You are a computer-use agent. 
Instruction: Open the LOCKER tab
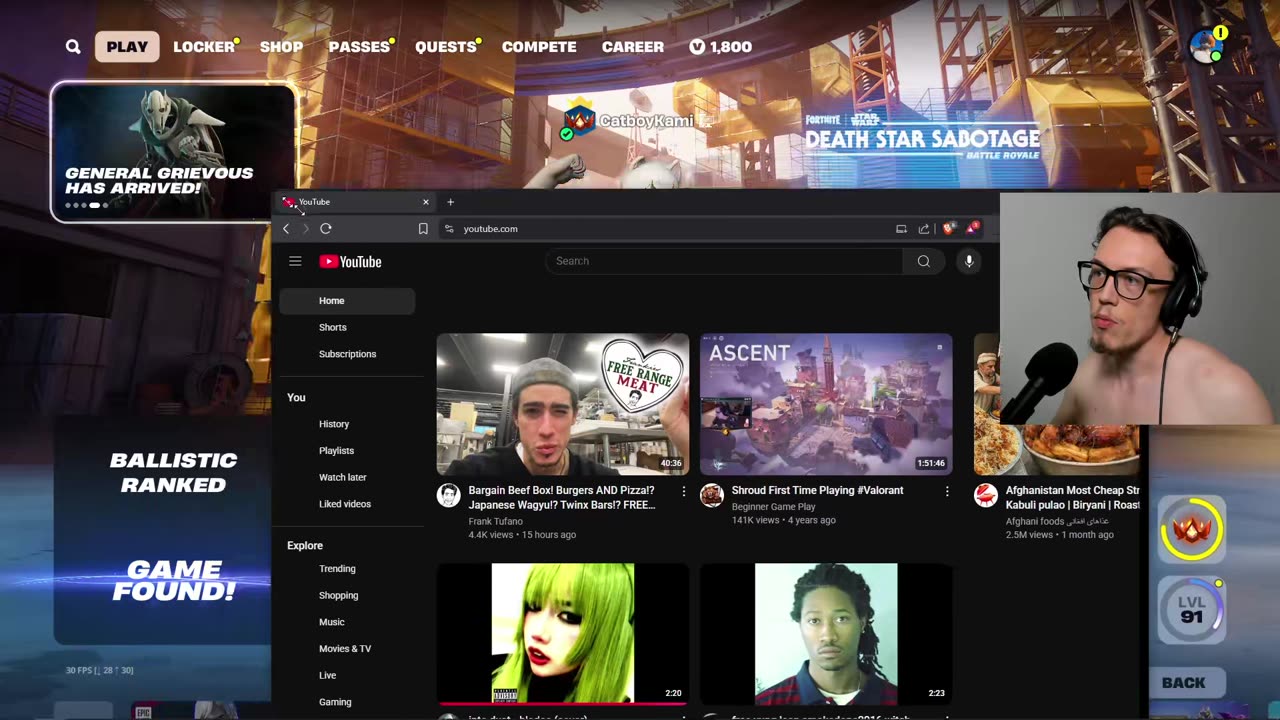(x=204, y=46)
